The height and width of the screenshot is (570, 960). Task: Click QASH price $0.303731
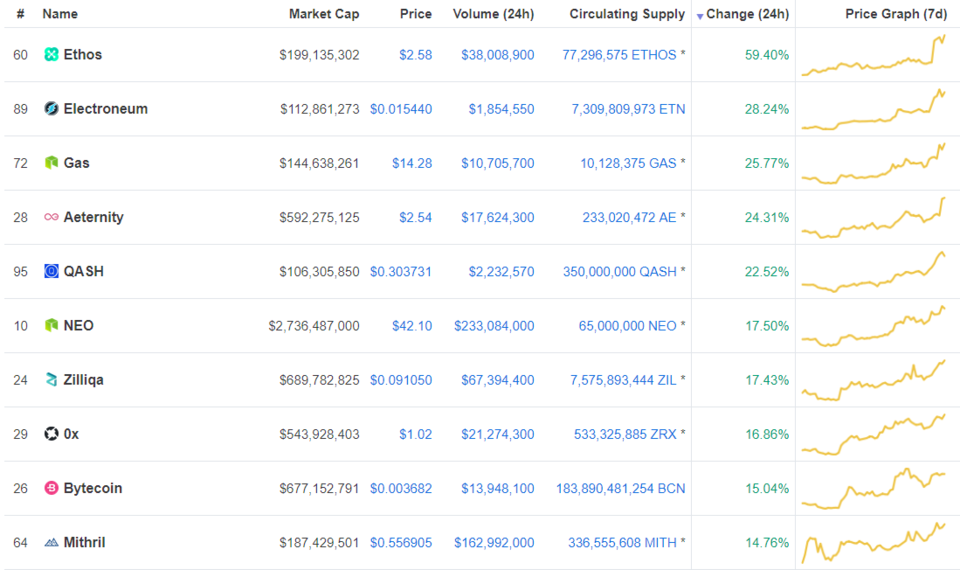coord(401,272)
